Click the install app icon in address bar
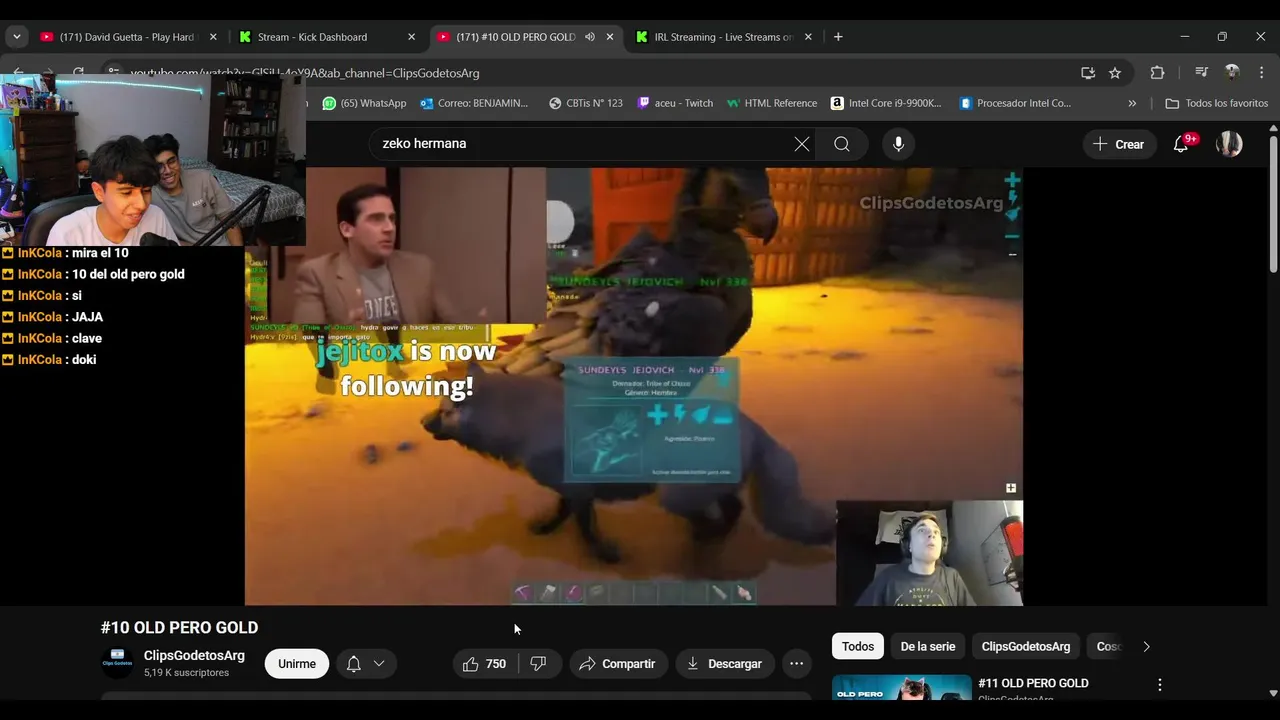The width and height of the screenshot is (1280, 720). pos(1088,73)
